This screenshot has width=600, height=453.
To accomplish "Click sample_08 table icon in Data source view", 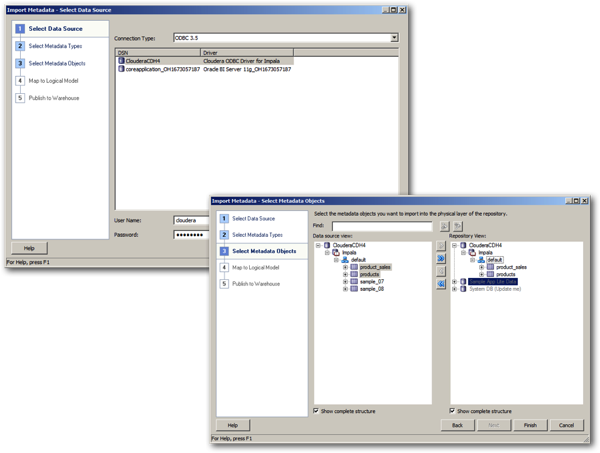I will point(354,289).
